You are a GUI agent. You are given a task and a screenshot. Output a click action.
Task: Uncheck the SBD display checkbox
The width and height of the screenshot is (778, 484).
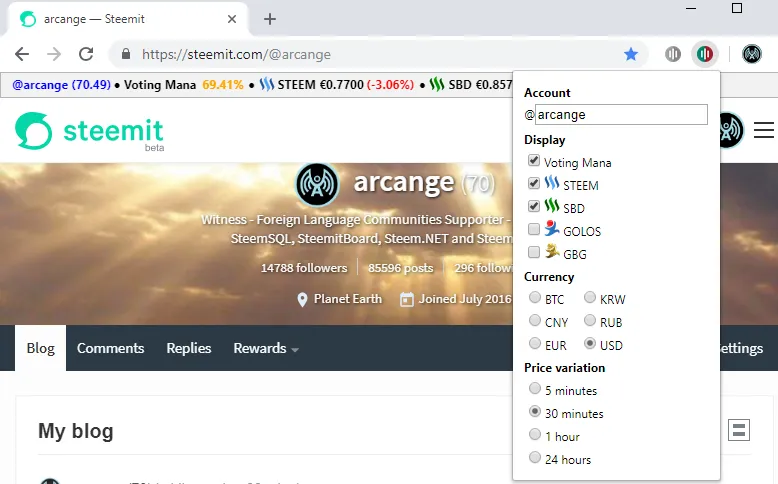tap(534, 206)
